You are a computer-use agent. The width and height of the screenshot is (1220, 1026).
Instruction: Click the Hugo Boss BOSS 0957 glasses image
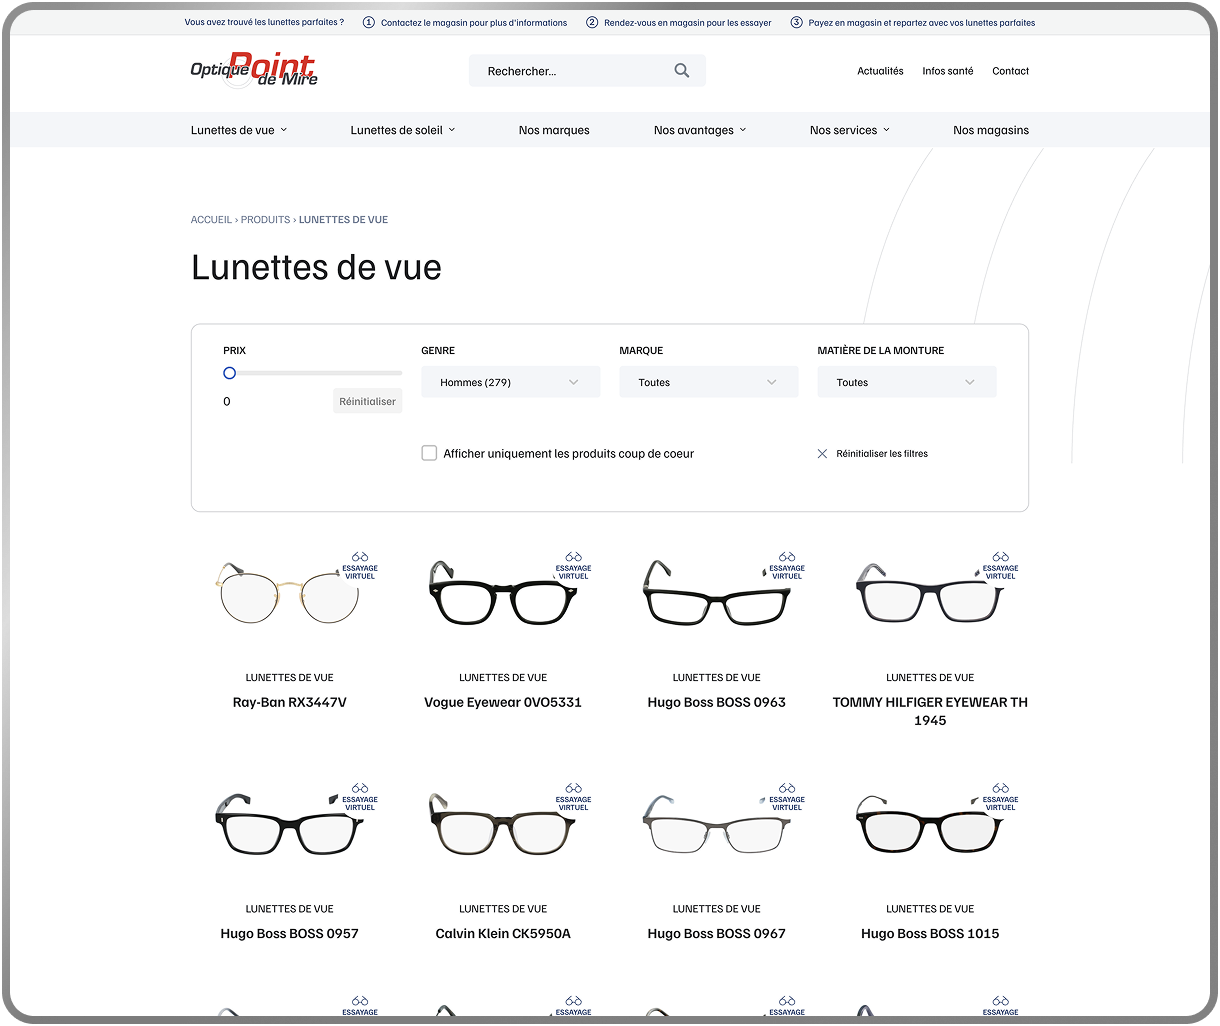(289, 825)
